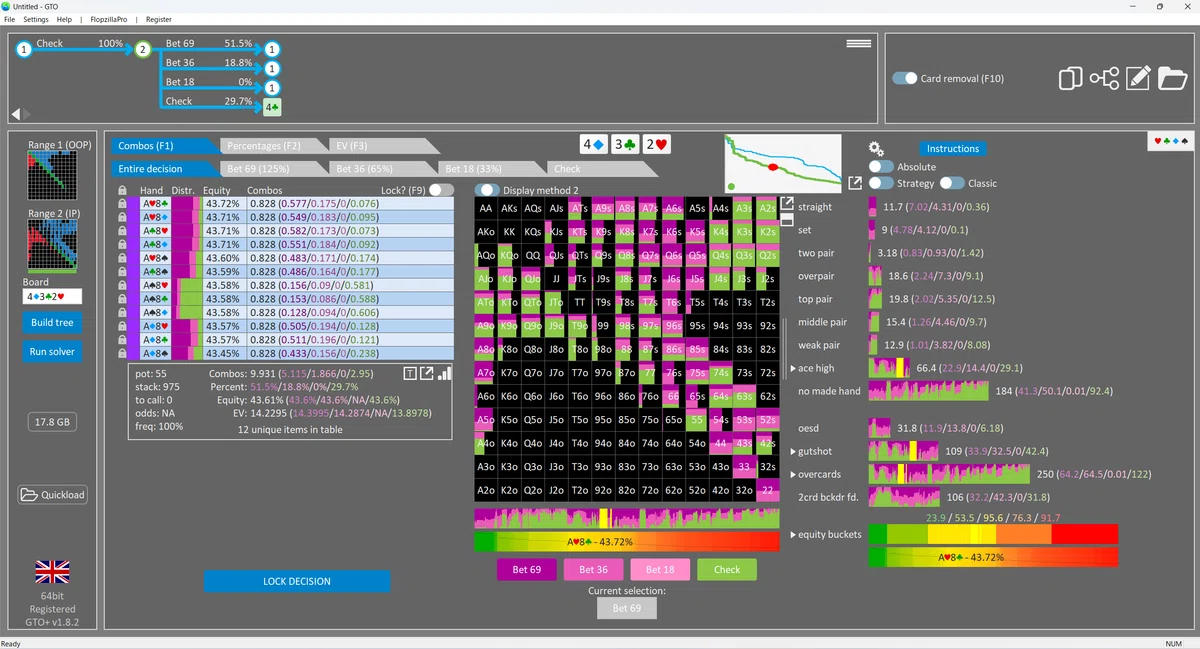The height and width of the screenshot is (649, 1200).
Task: Select the magenta Bet 69 action swatch
Action: click(x=527, y=570)
